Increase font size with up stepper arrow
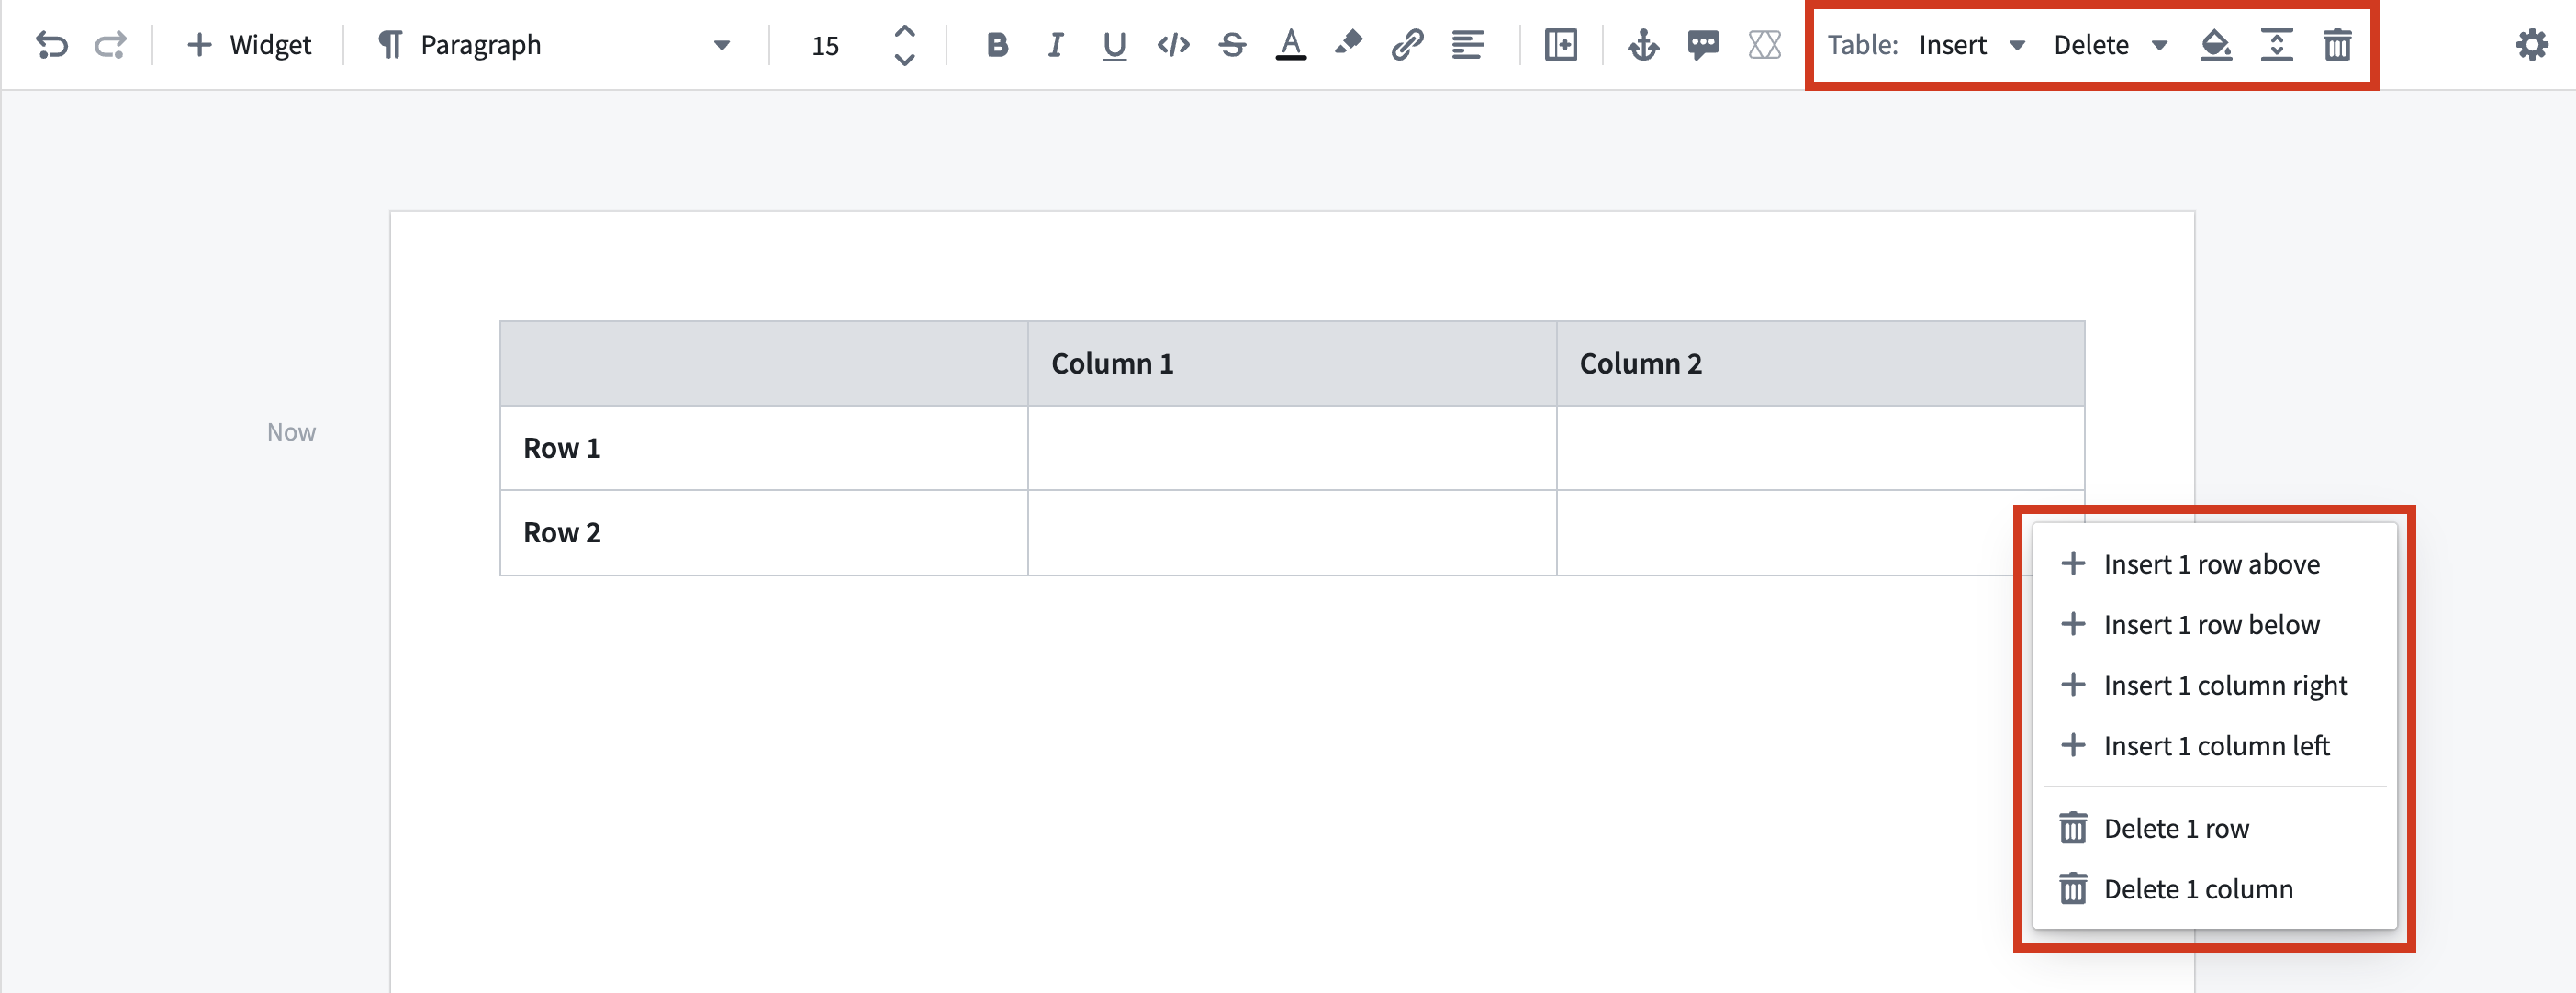 coord(905,31)
